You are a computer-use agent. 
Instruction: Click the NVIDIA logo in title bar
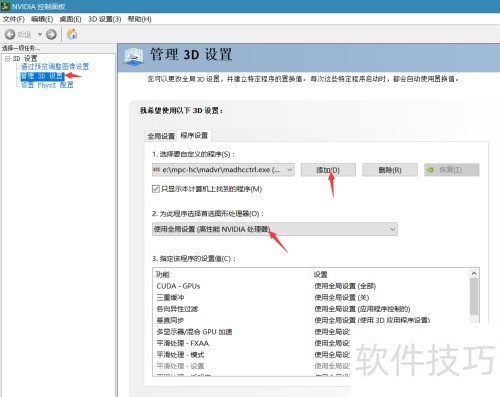[x=5, y=6]
